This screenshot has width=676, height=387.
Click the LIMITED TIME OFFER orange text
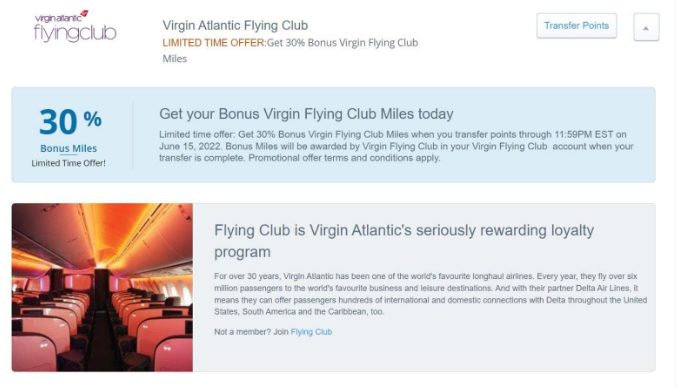[x=214, y=43]
